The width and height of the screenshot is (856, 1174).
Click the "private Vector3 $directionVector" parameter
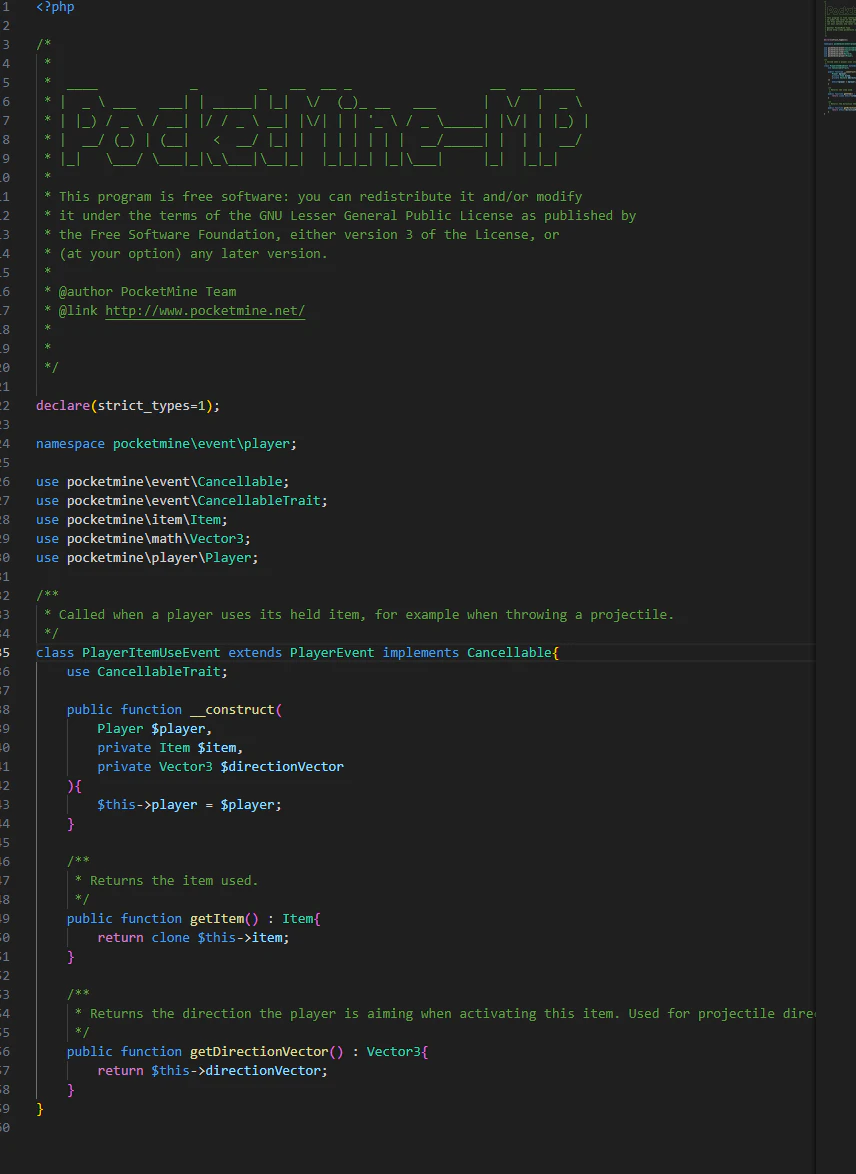(221, 767)
